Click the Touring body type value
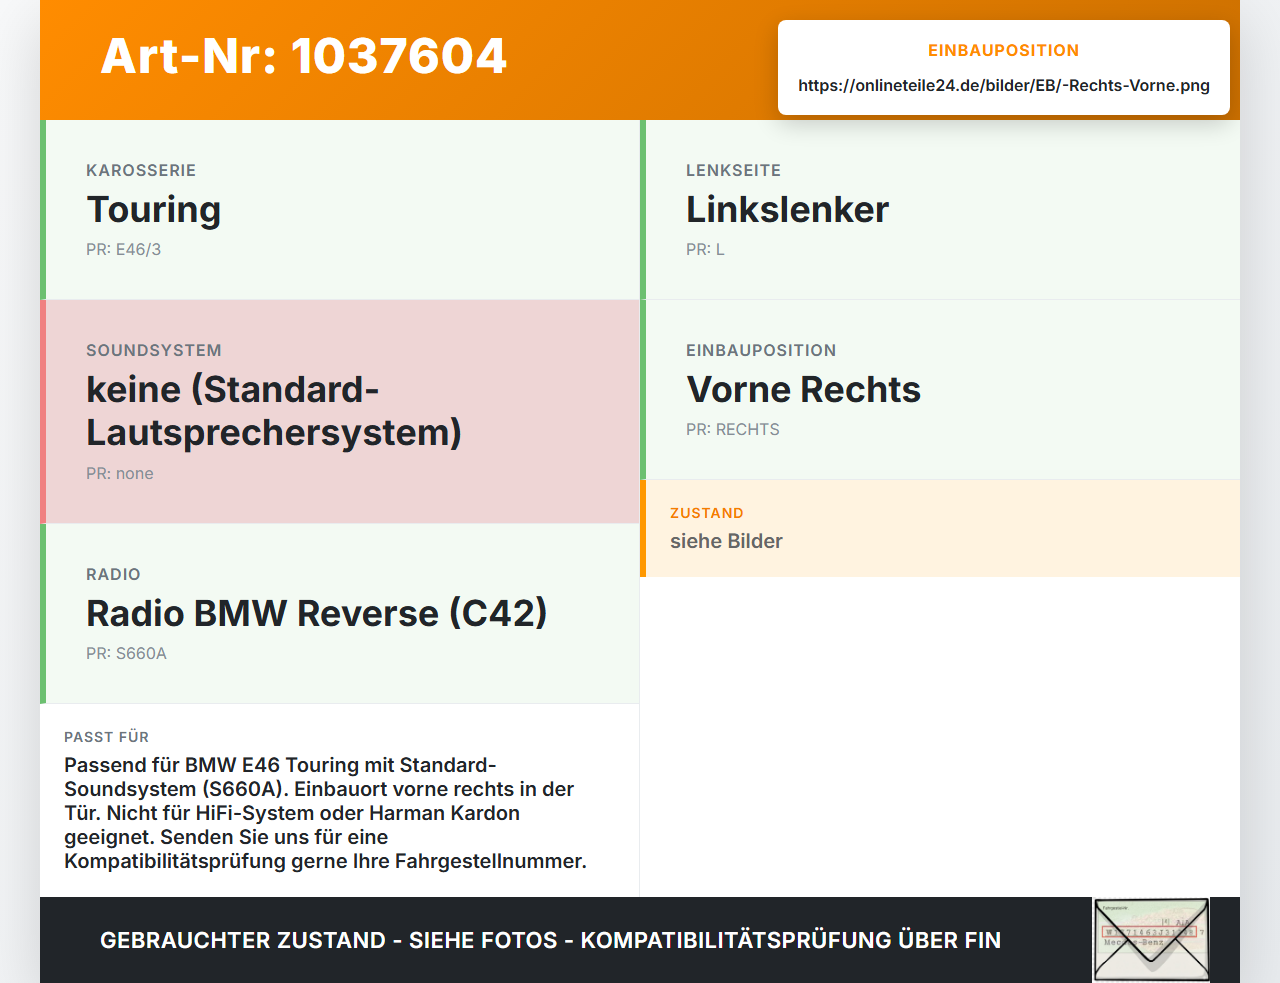 (x=154, y=210)
